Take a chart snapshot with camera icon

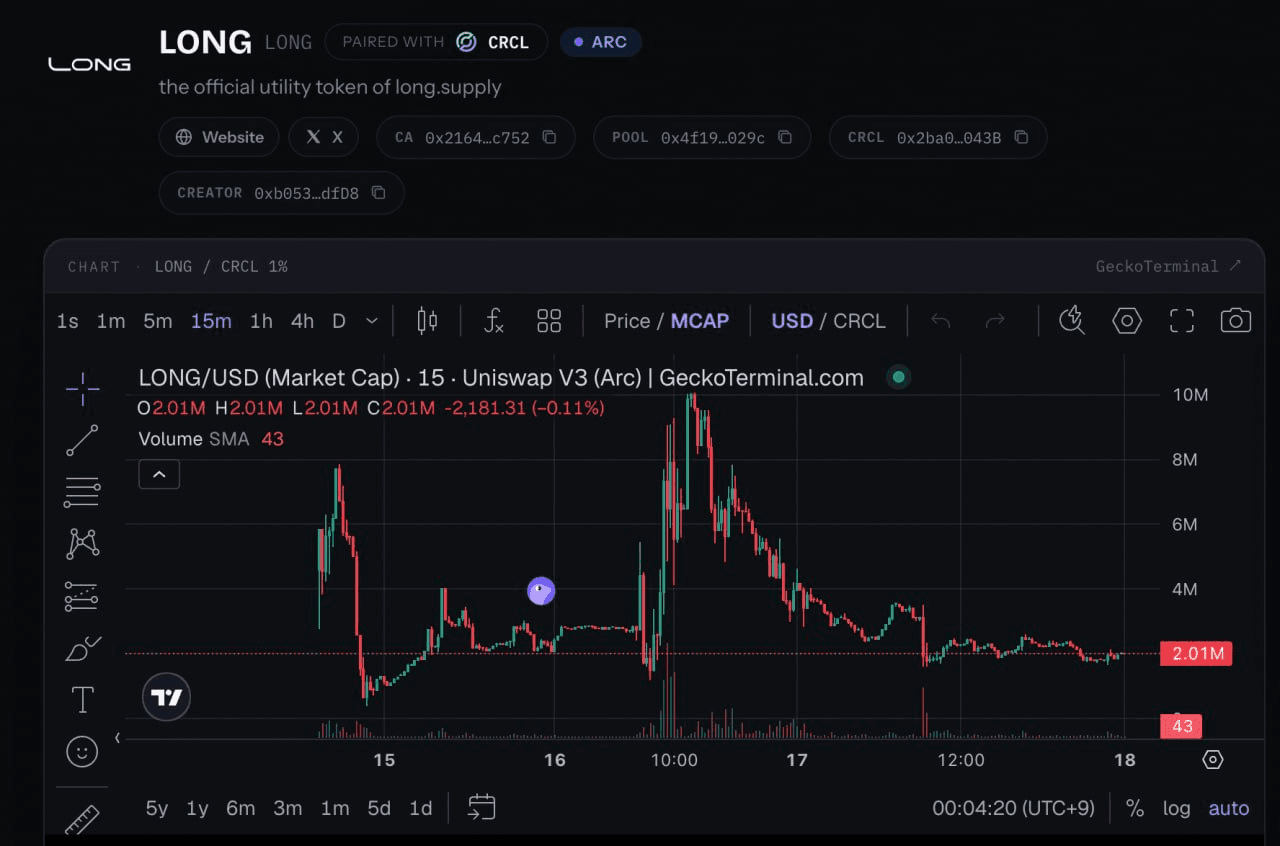(x=1236, y=321)
